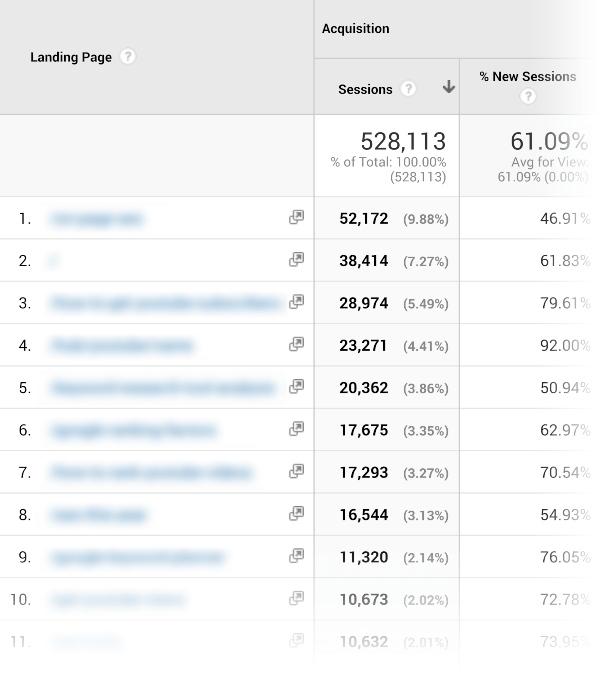Open row 6 landing page popout icon
The image size is (600, 675).
pyautogui.click(x=296, y=429)
